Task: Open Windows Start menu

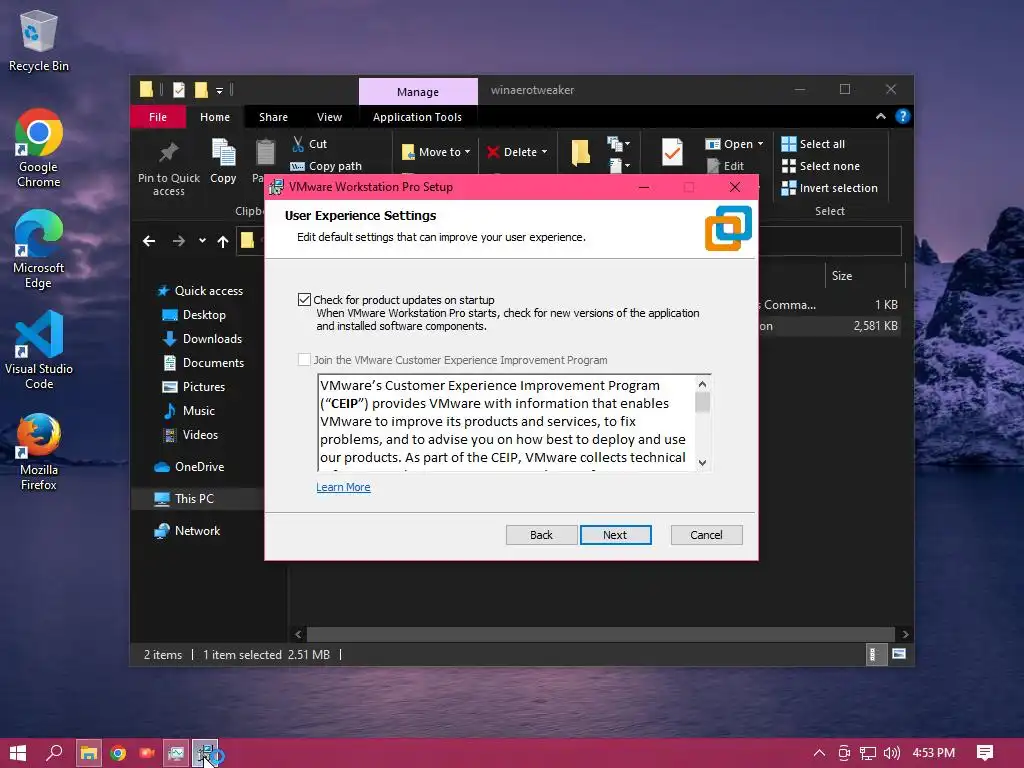Action: (x=18, y=753)
